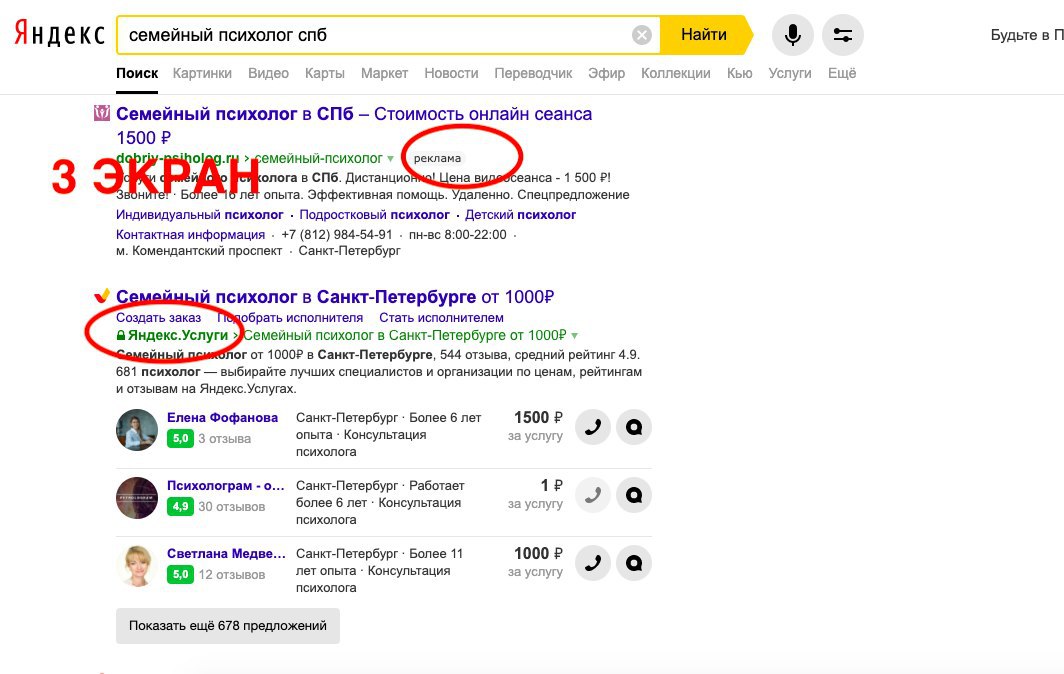Open the Индивидуальный психолог sitelink
1064x674 pixels.
click(x=200, y=214)
